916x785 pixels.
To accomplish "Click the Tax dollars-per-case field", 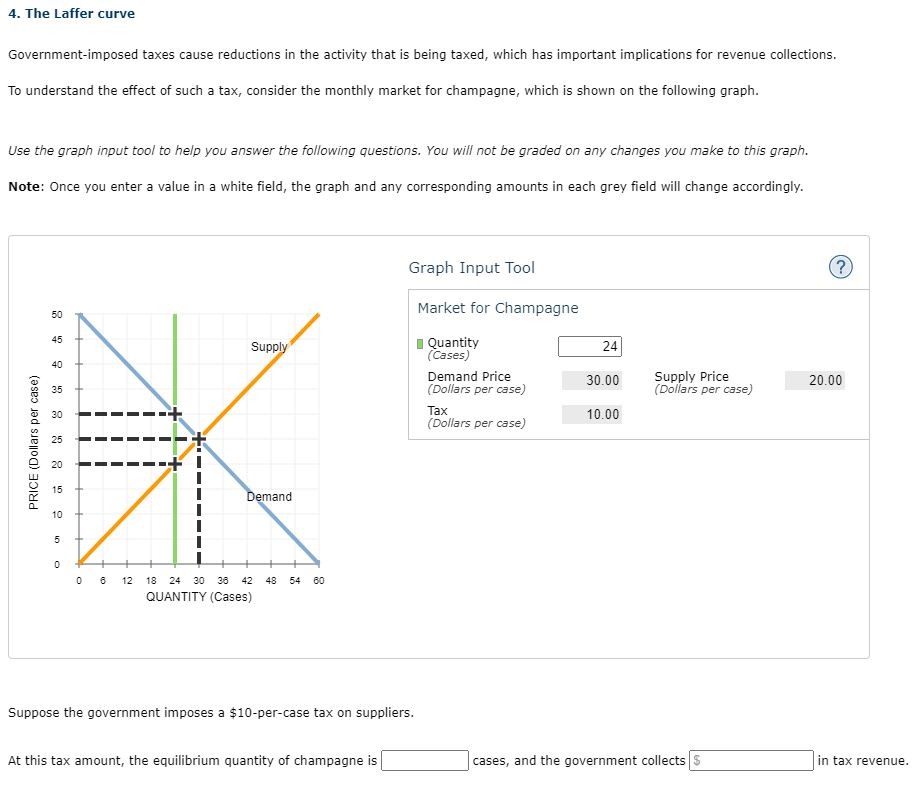I will tap(593, 414).
